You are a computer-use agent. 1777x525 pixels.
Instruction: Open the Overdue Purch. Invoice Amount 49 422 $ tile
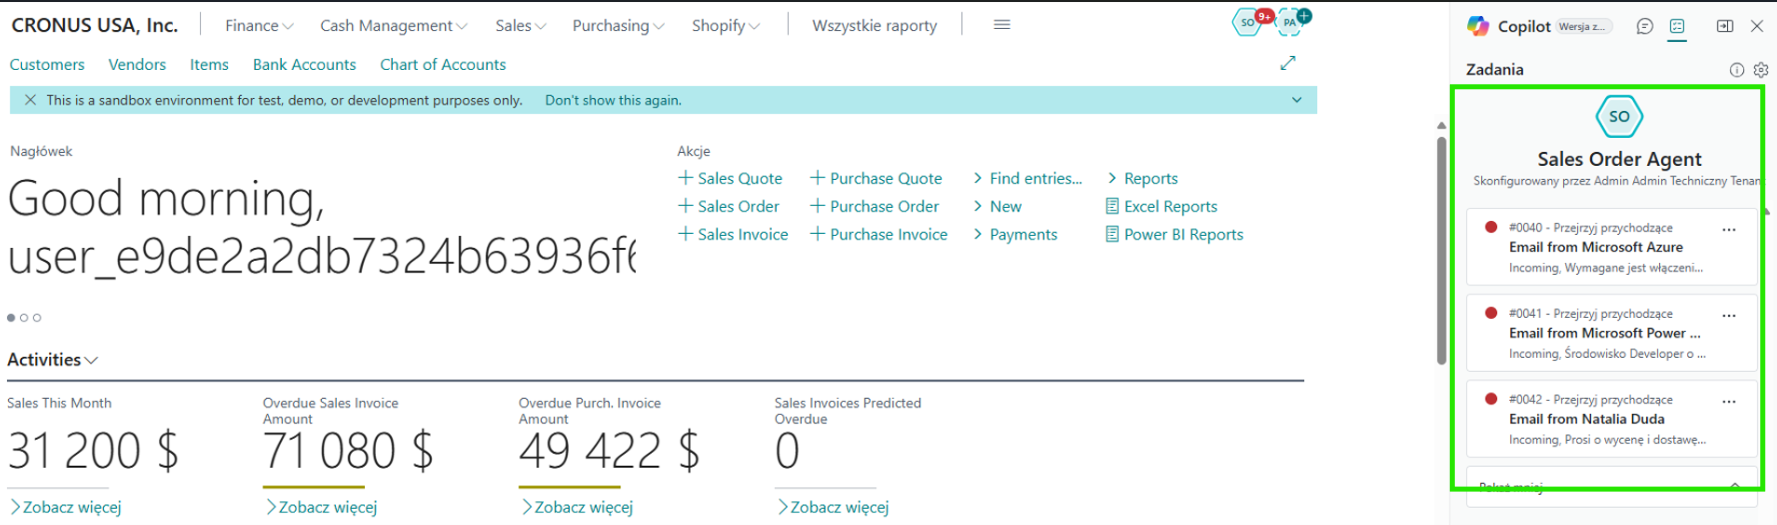click(609, 450)
